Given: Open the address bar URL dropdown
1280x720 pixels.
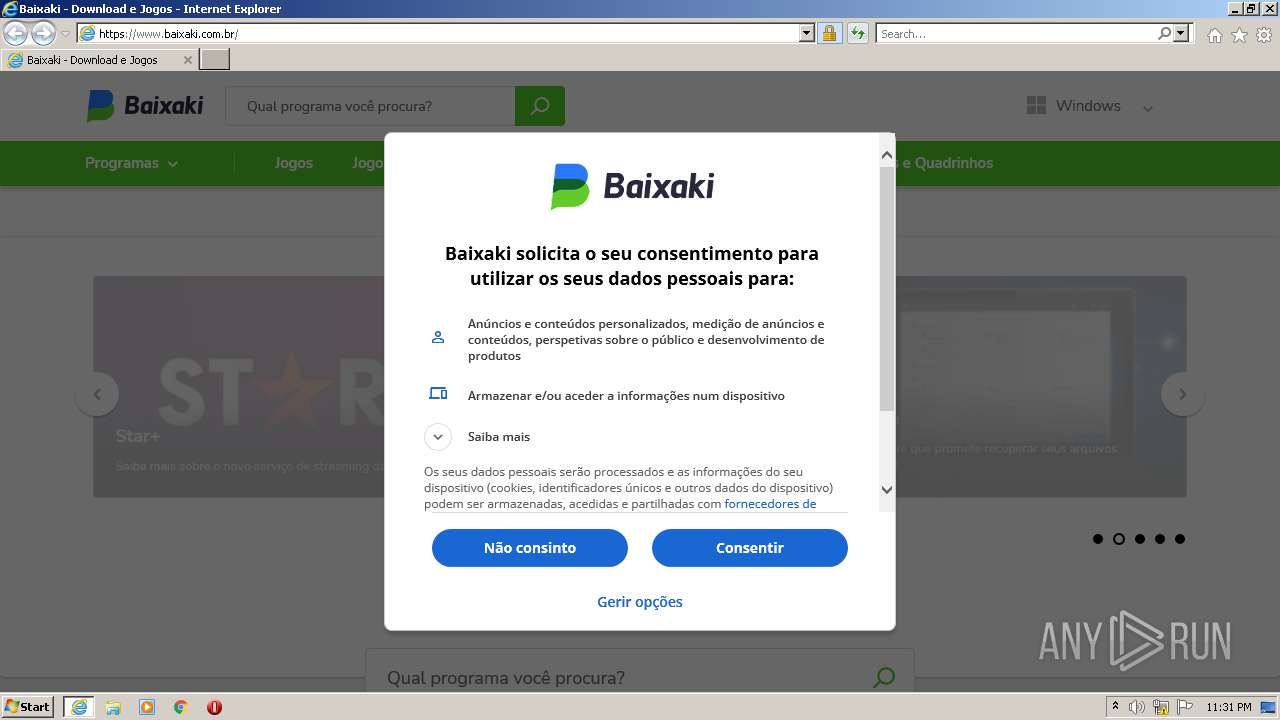Looking at the screenshot, I should tap(807, 33).
